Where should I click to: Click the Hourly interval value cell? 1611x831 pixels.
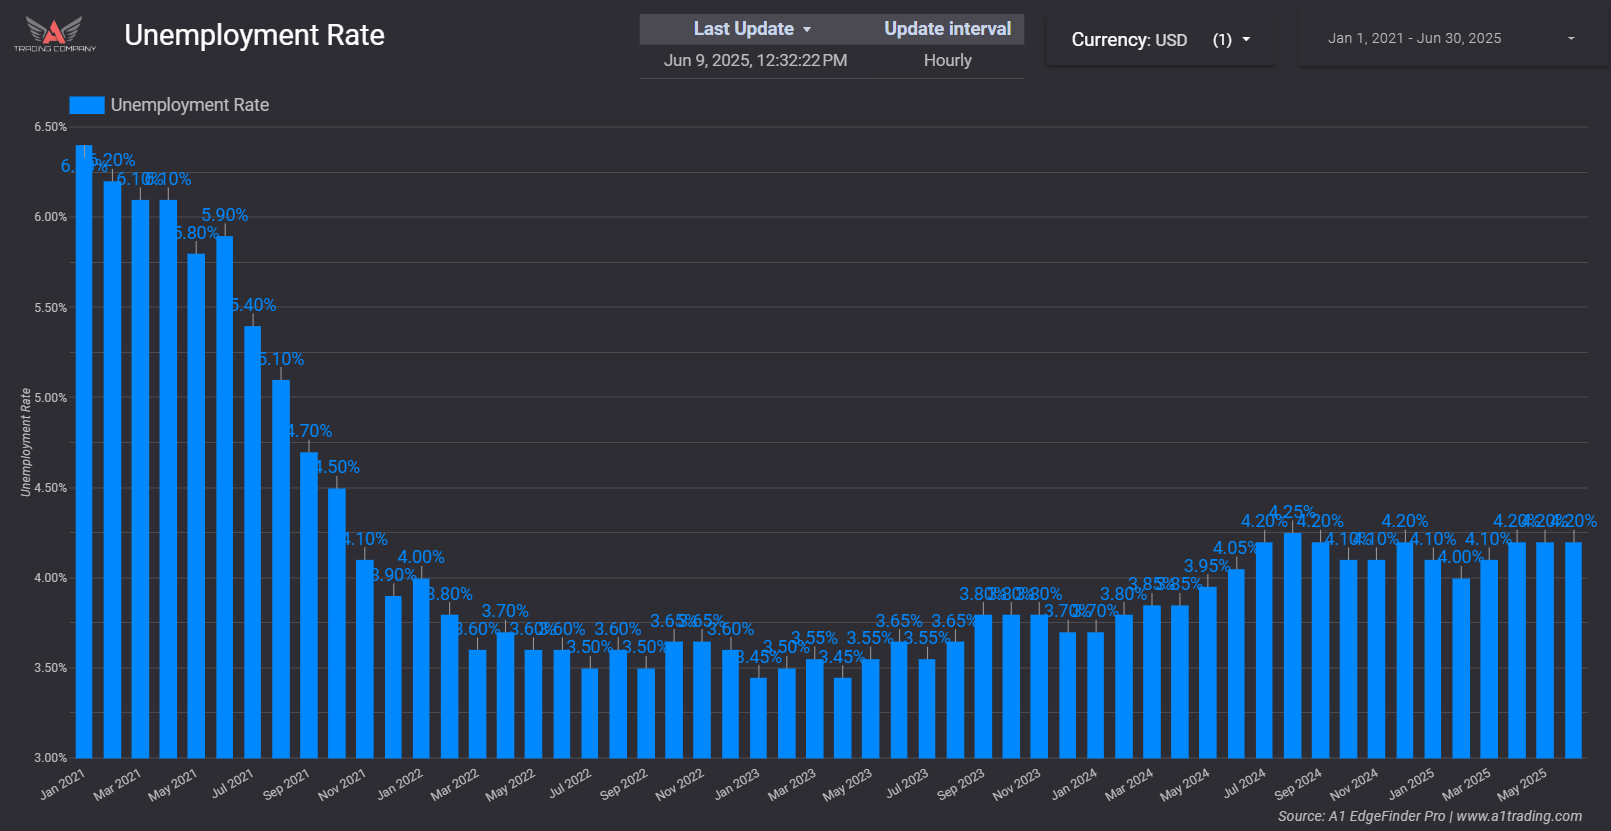(947, 60)
